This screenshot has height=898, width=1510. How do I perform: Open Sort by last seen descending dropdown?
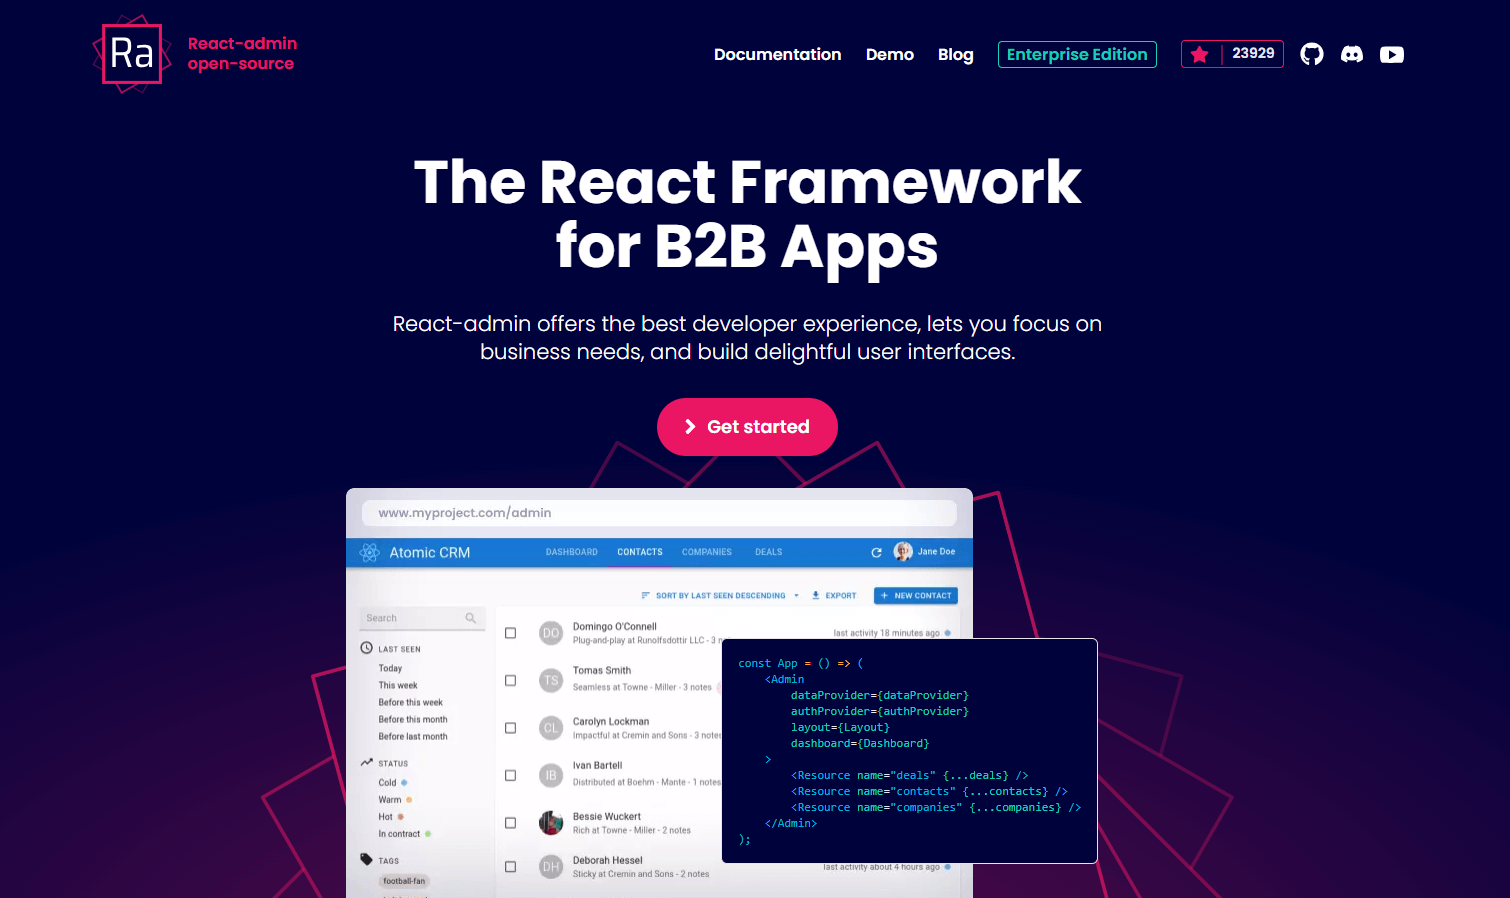pos(720,595)
